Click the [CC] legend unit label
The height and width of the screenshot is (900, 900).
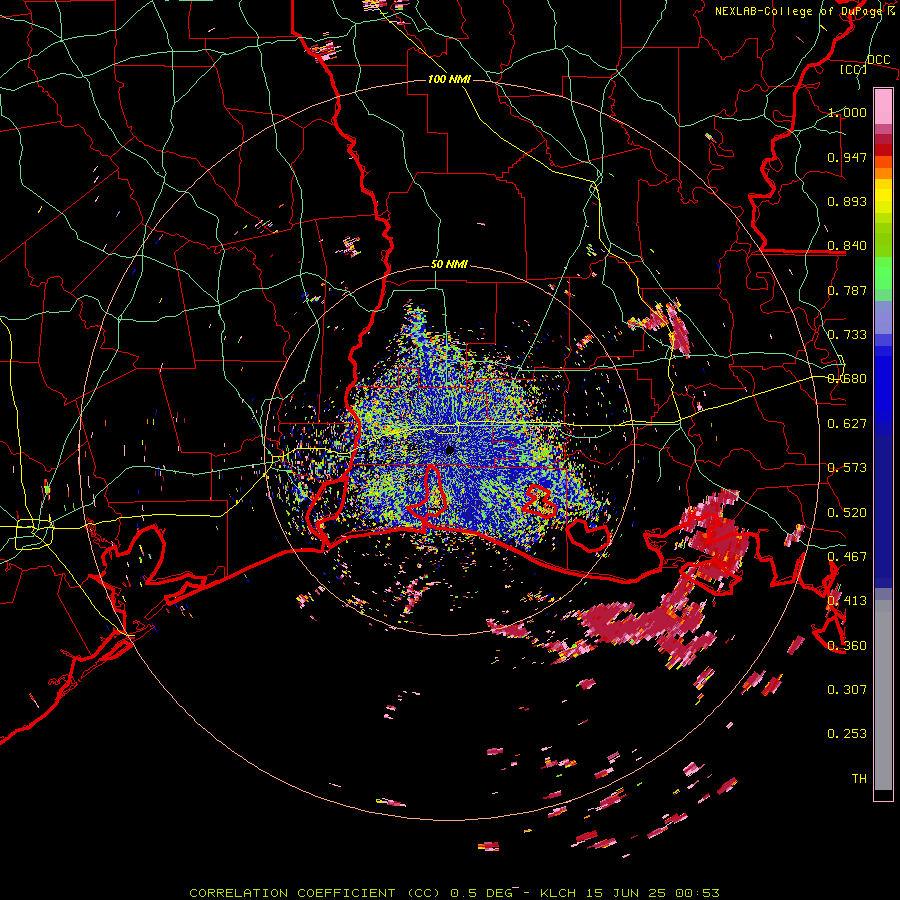(x=854, y=69)
